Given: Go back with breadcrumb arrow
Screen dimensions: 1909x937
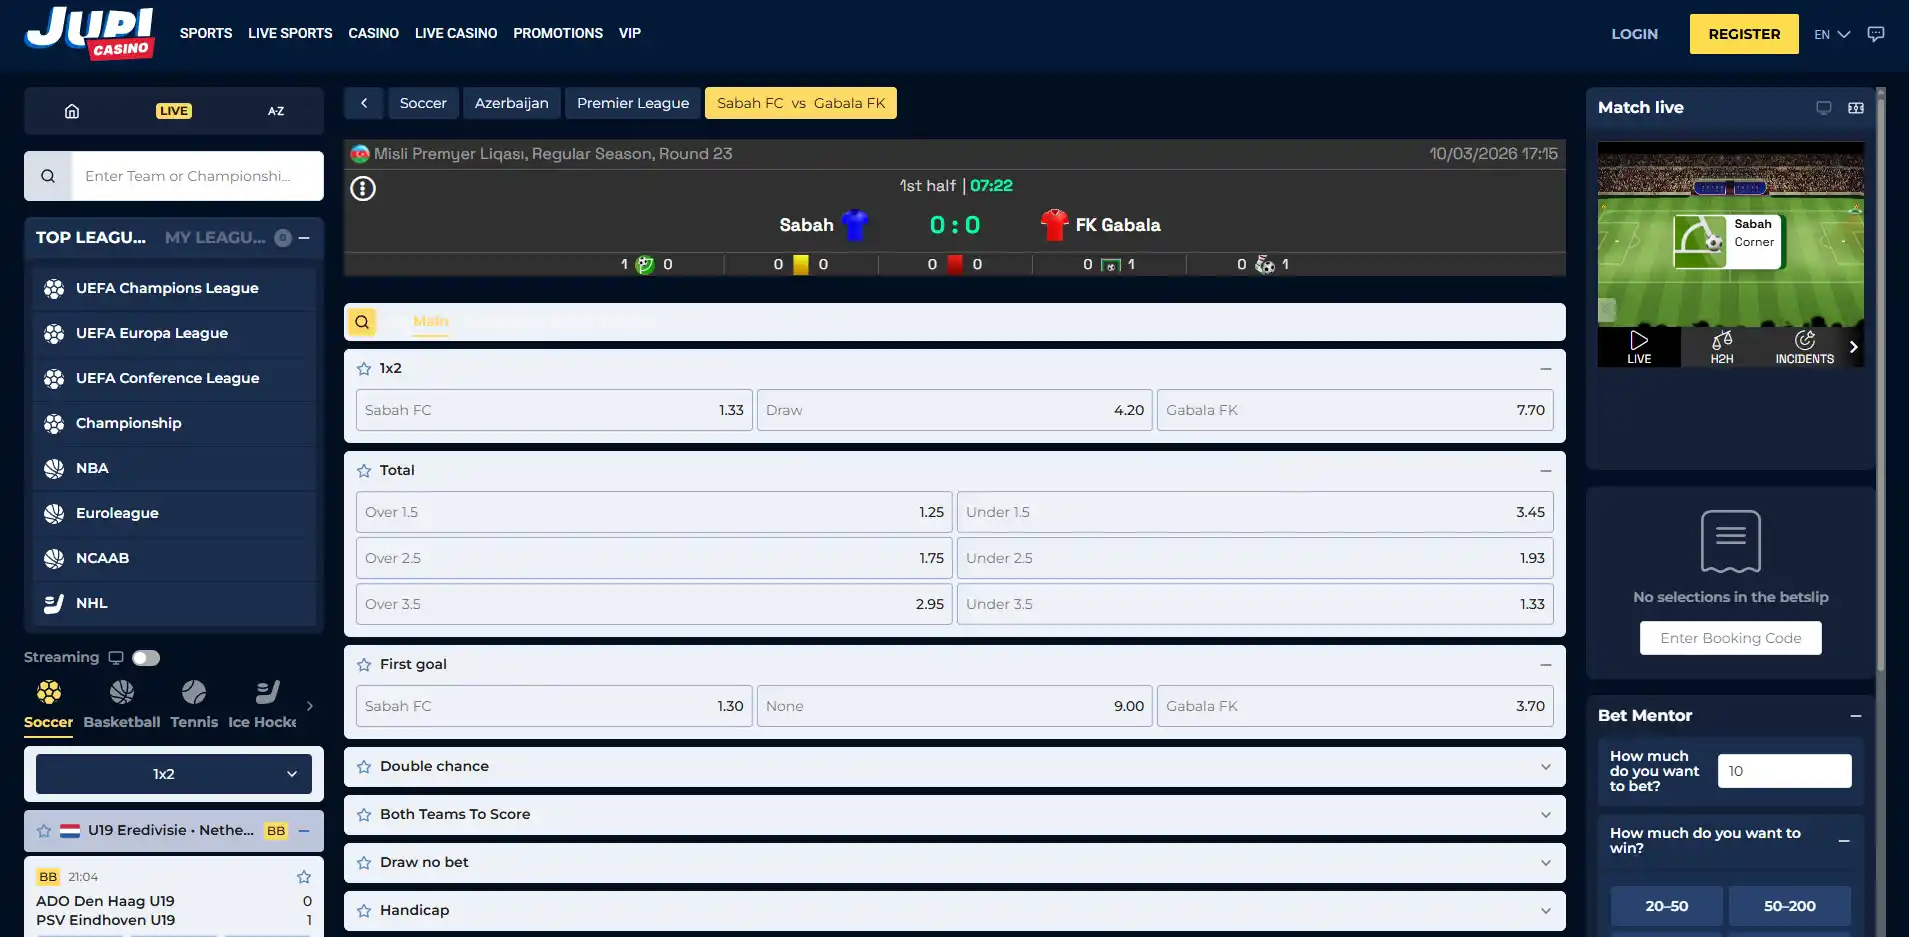Looking at the screenshot, I should (364, 103).
